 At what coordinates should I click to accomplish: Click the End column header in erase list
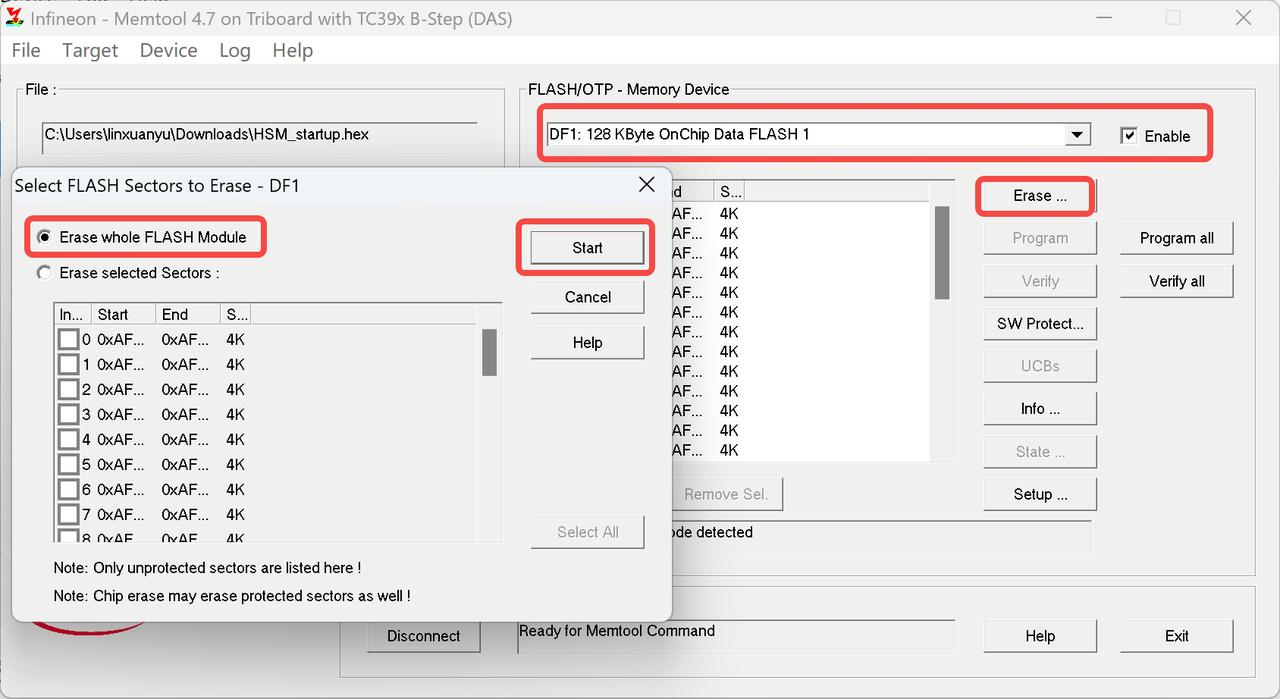(x=187, y=314)
